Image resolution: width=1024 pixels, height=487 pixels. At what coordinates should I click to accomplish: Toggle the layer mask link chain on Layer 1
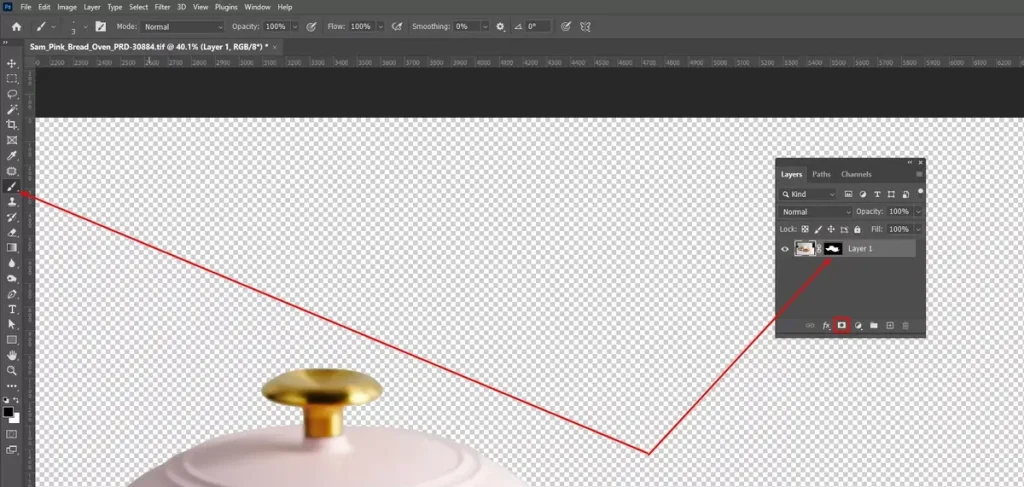point(820,249)
